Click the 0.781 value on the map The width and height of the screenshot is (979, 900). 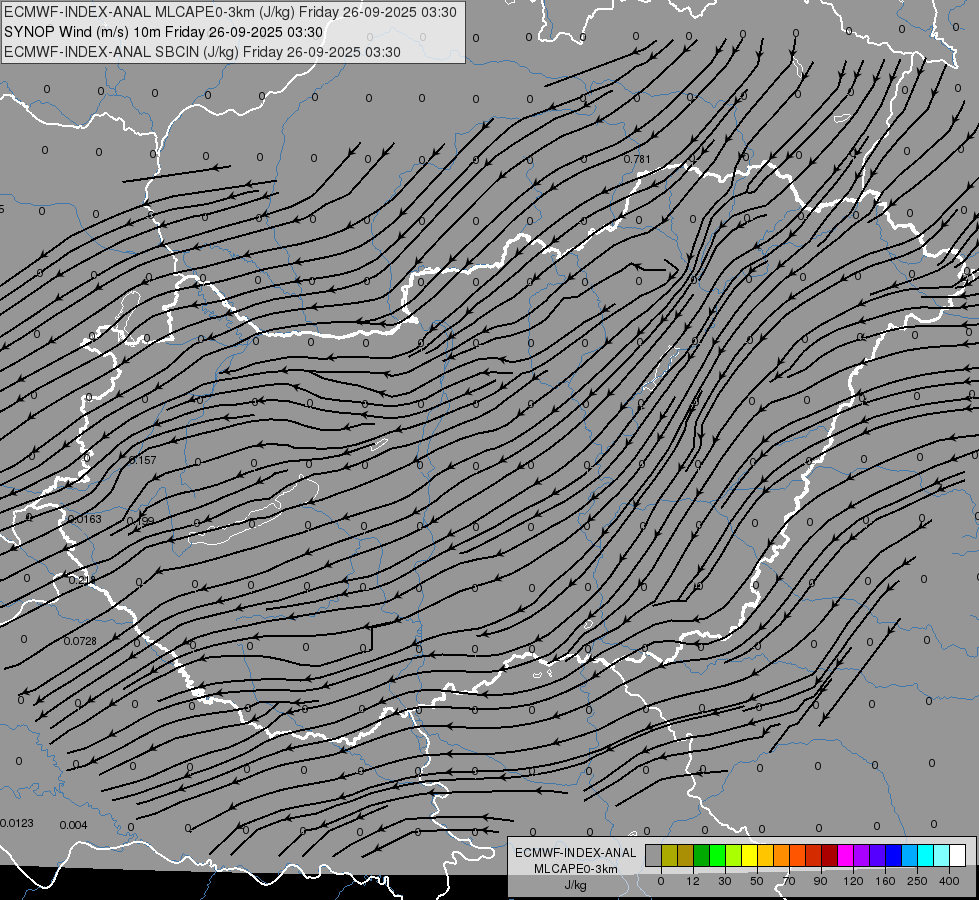pyautogui.click(x=637, y=159)
